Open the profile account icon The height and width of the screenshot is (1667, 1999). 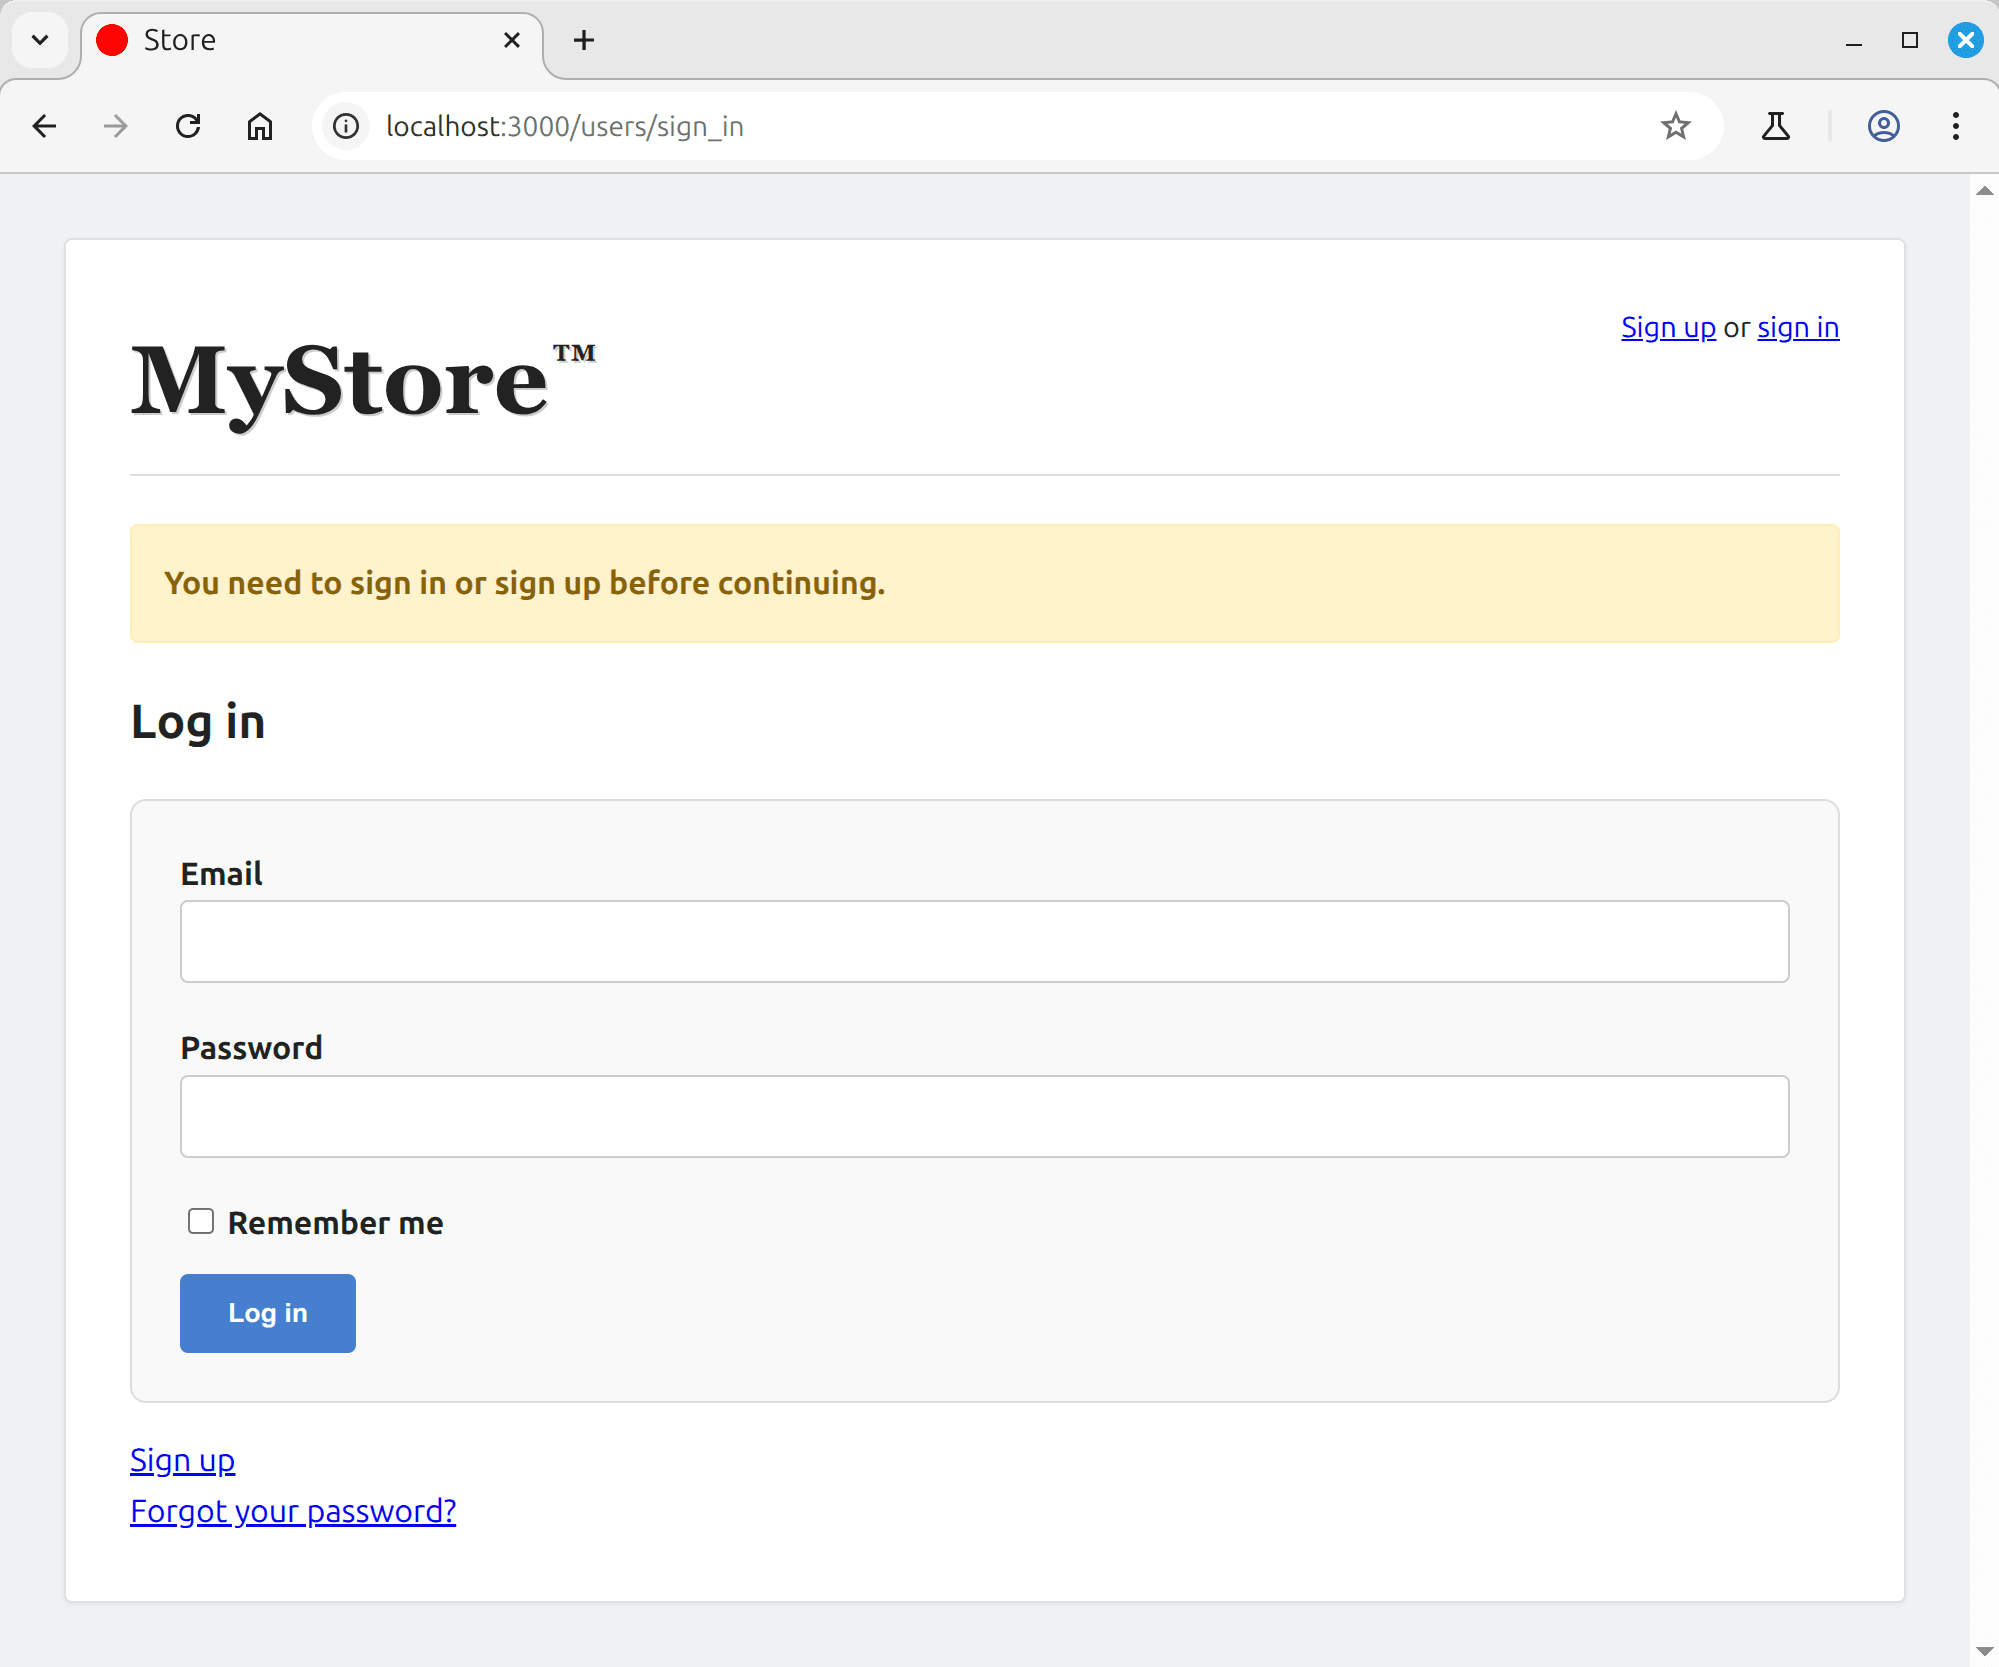(x=1883, y=126)
